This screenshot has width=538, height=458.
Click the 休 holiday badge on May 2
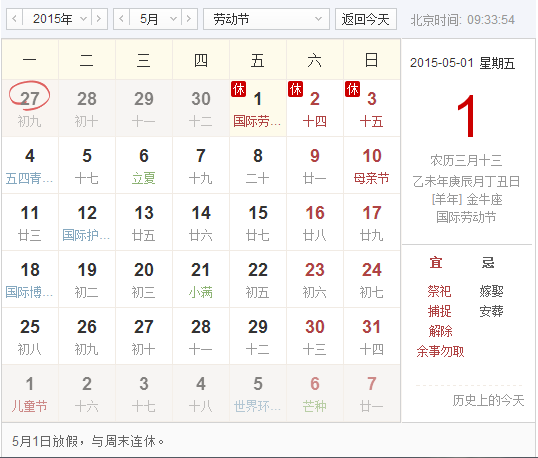(x=295, y=89)
